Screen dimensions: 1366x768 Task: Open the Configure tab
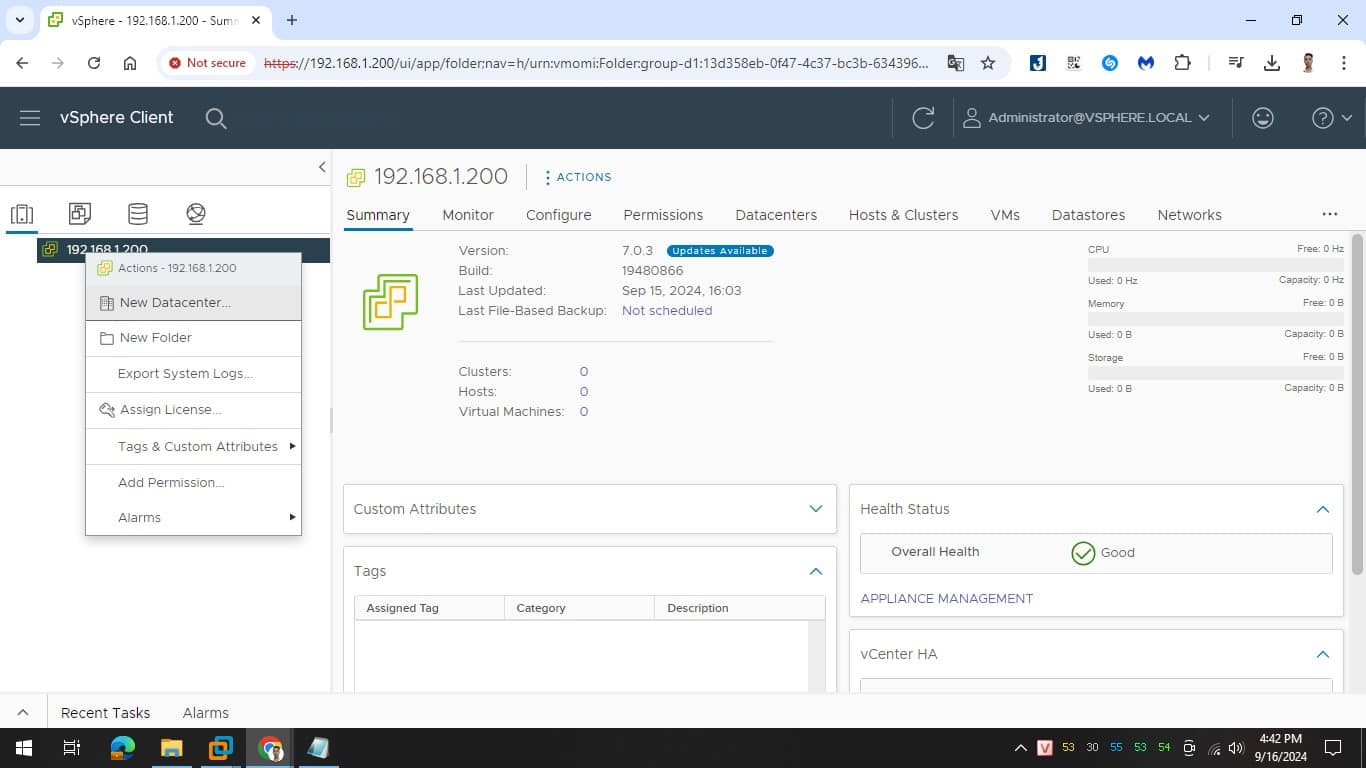(558, 215)
